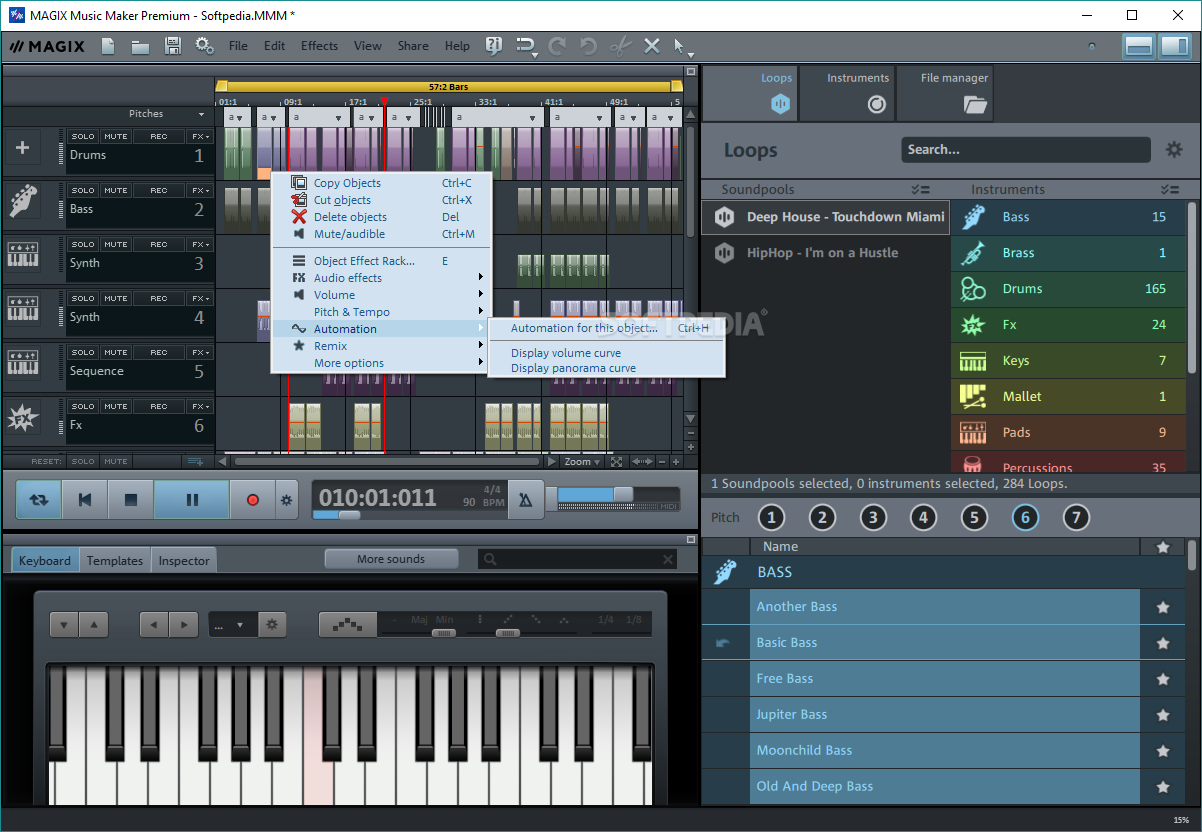Open FX dropdown on Drums track
The height and width of the screenshot is (832, 1202).
pos(200,136)
